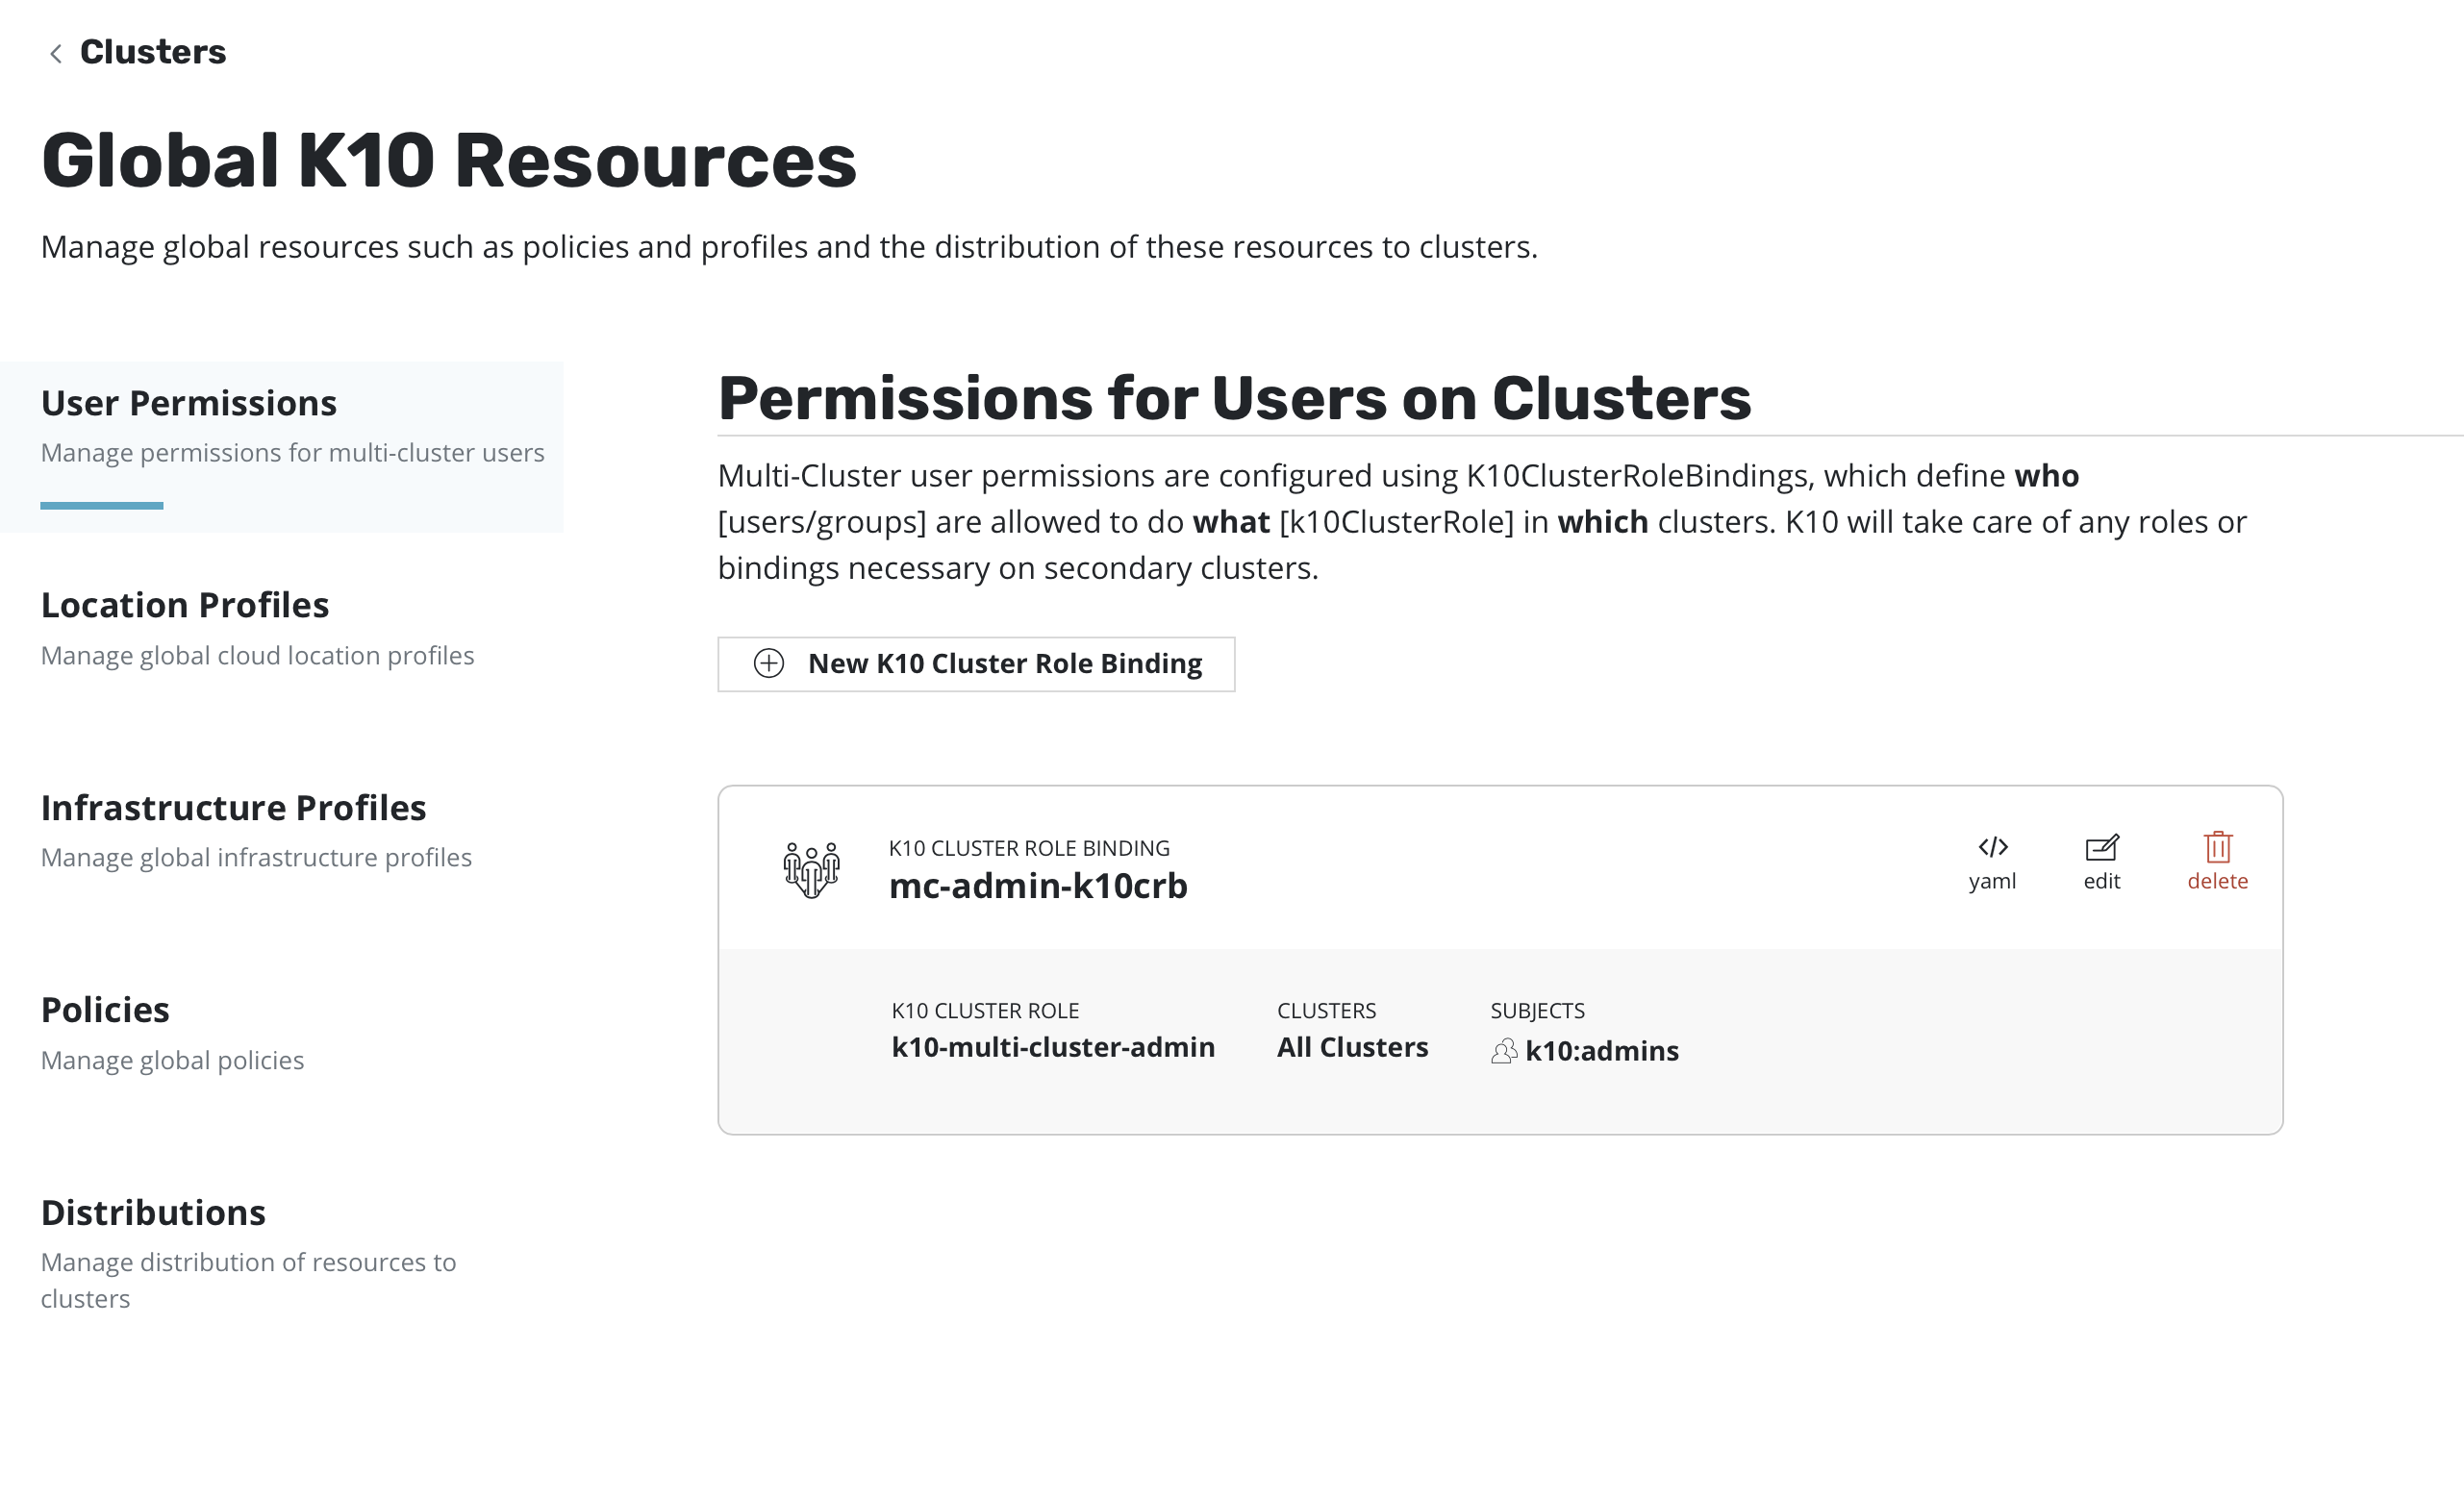Screen dimensions: 2464x1500
Task: Click the user icon beside k10:admins
Action: tap(1503, 1051)
